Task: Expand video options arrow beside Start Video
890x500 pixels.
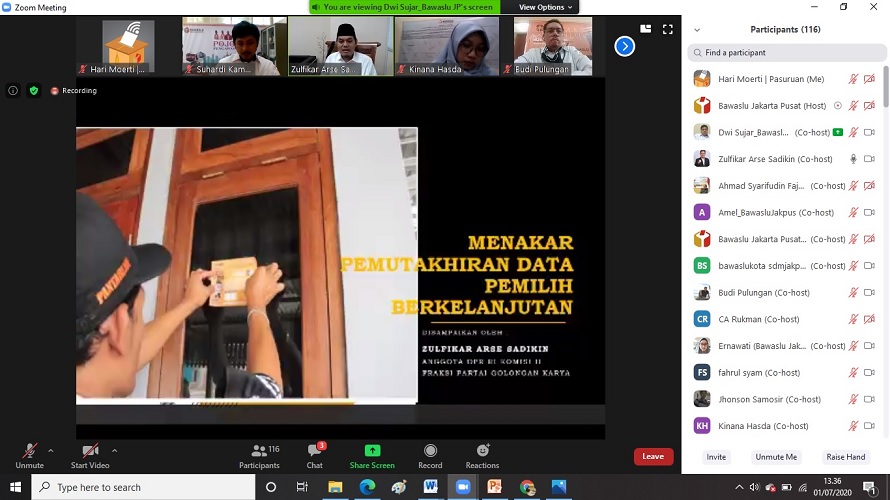Action: pyautogui.click(x=115, y=450)
